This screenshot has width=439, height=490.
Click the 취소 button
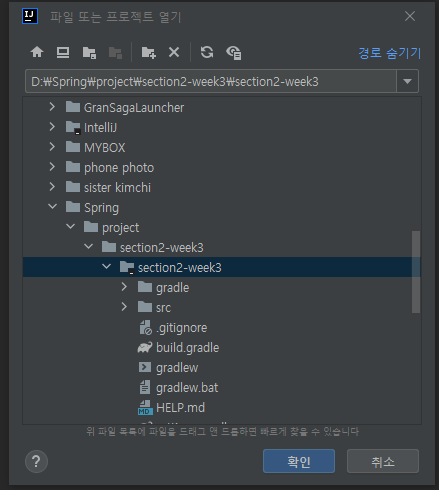pyautogui.click(x=383, y=461)
